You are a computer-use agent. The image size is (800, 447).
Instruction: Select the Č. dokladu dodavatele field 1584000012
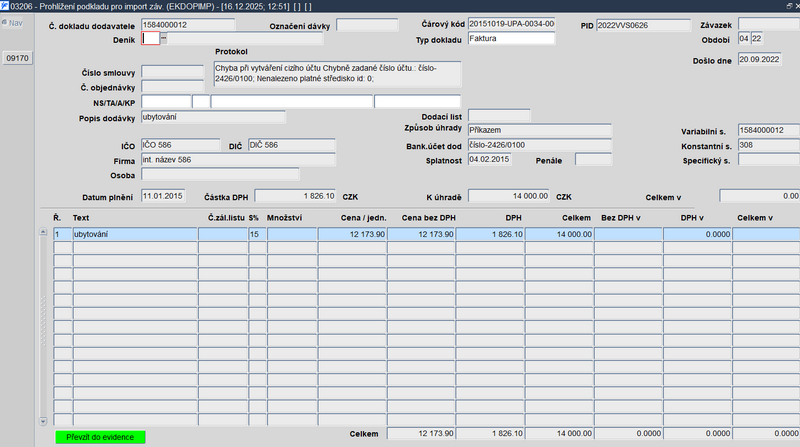(188, 24)
